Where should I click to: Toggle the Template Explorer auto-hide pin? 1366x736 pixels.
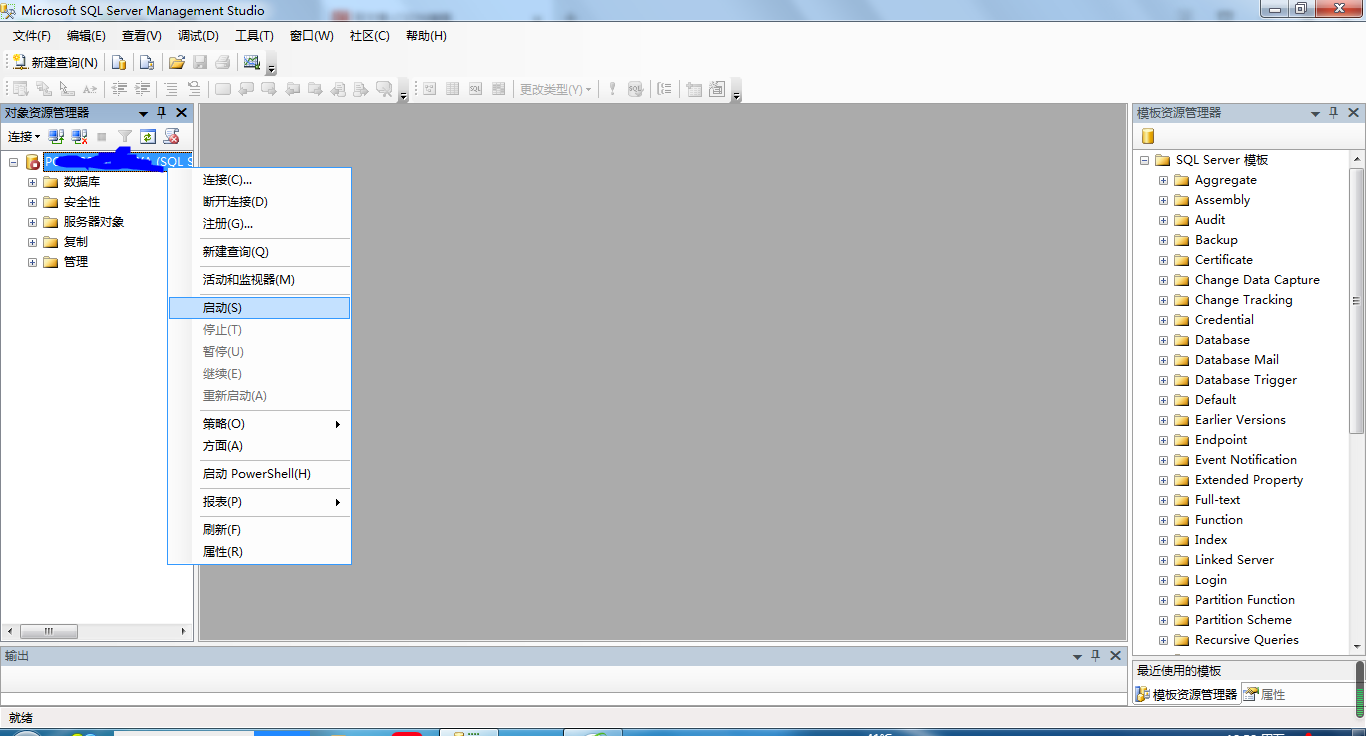(x=1335, y=113)
